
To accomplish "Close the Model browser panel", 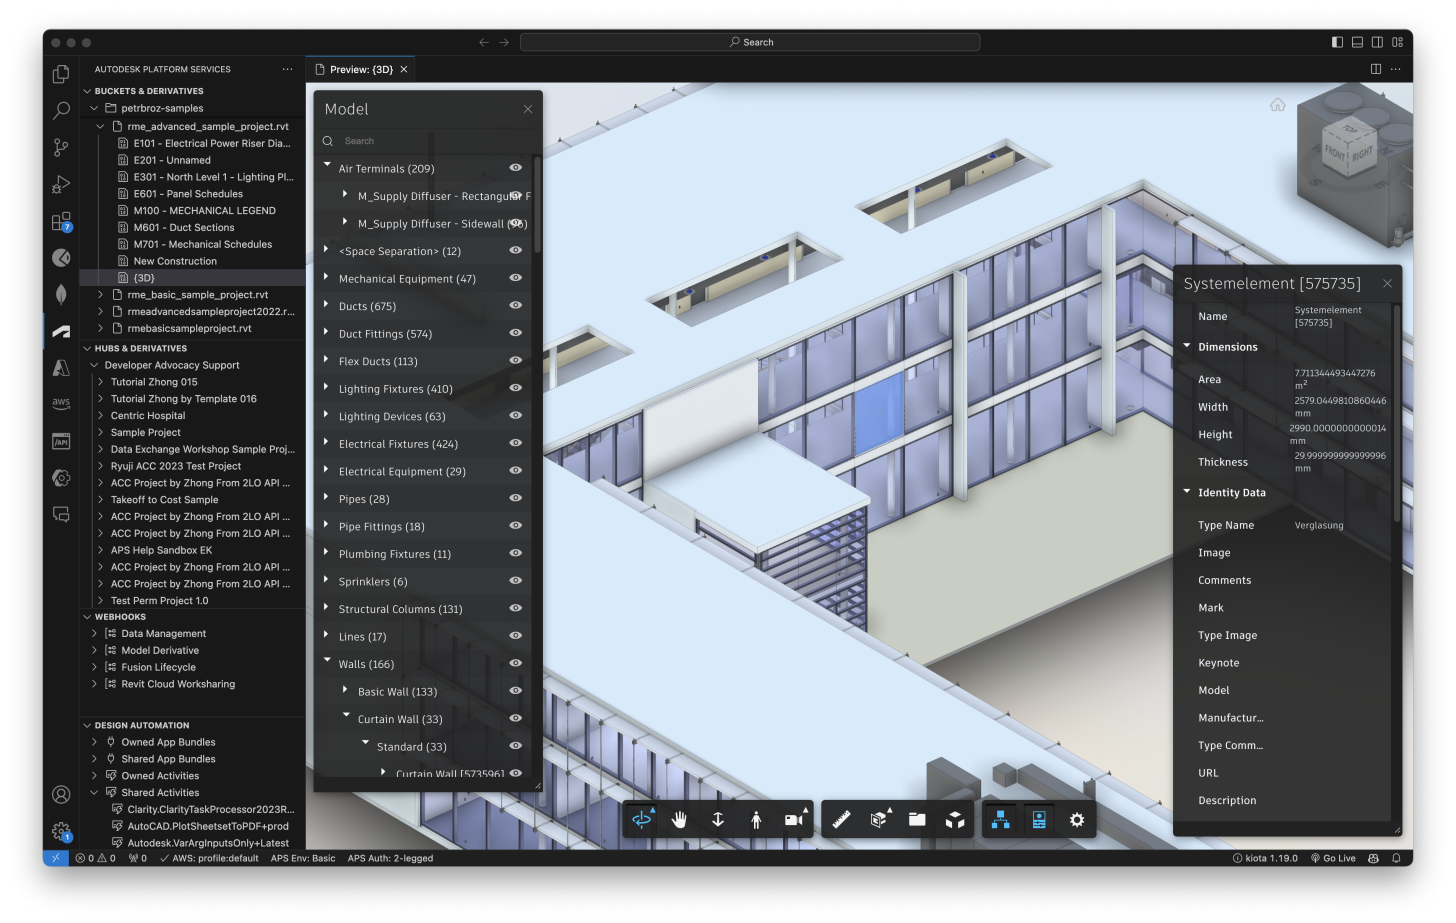I will point(528,109).
